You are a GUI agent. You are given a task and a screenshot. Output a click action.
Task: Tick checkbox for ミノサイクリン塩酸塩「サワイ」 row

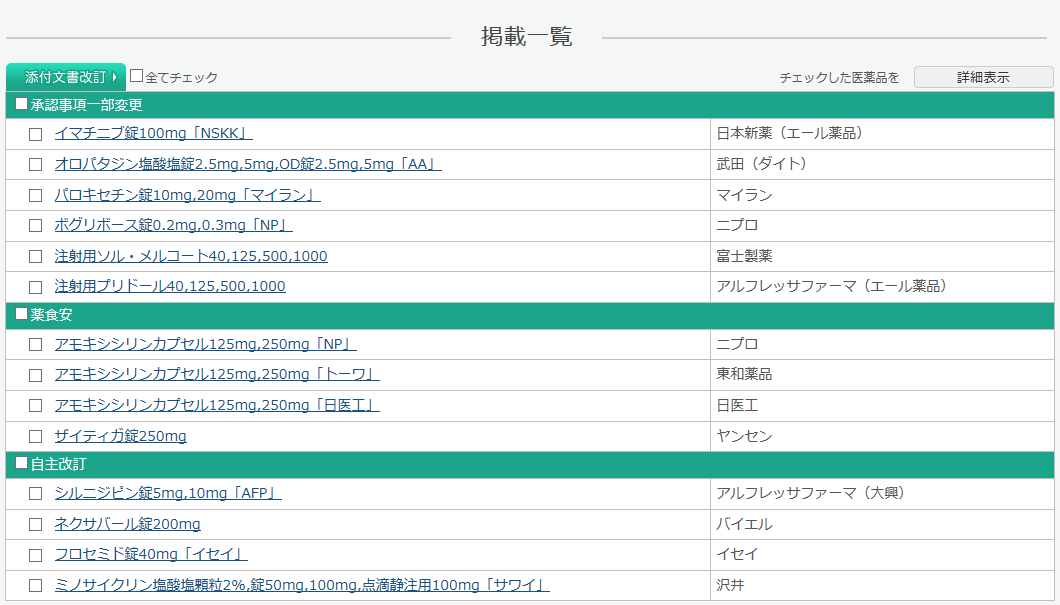coord(36,585)
